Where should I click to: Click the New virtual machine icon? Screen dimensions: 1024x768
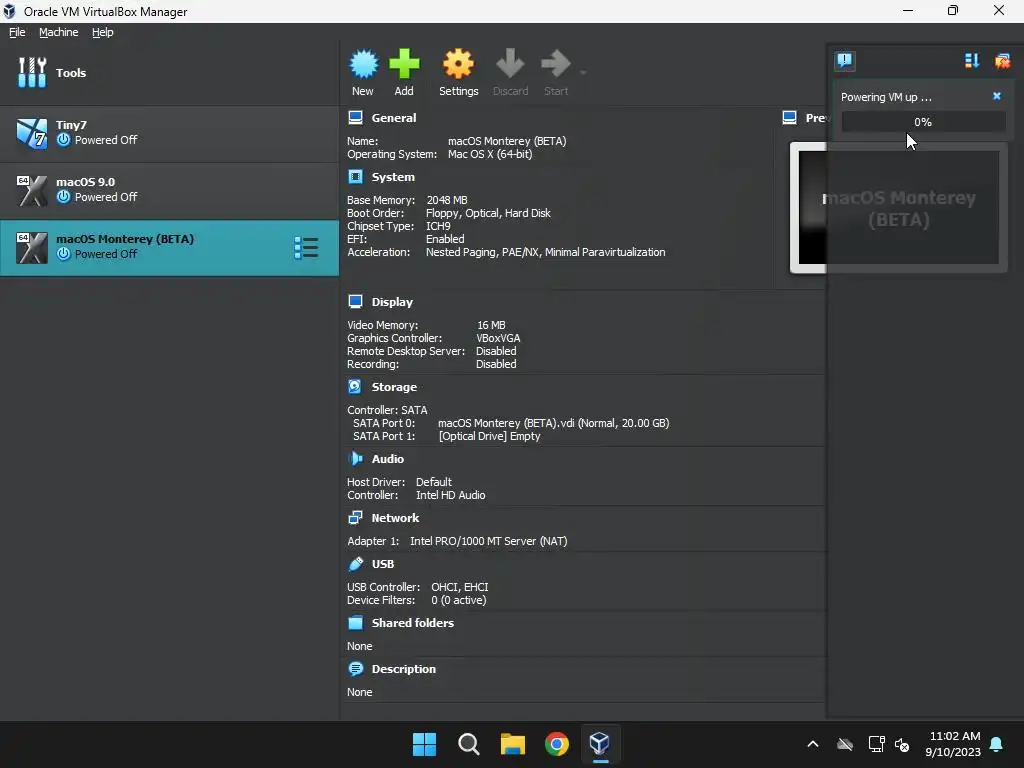coord(363,64)
